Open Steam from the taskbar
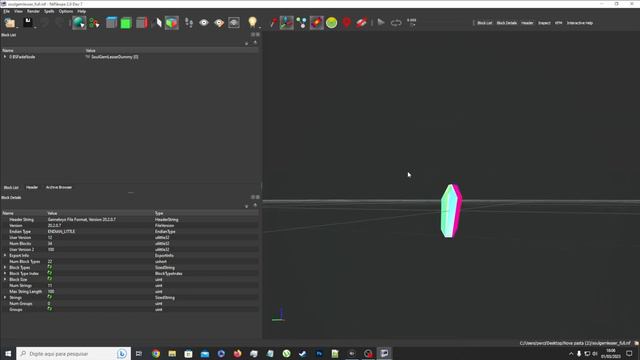This screenshot has width=640, height=360. [302, 353]
